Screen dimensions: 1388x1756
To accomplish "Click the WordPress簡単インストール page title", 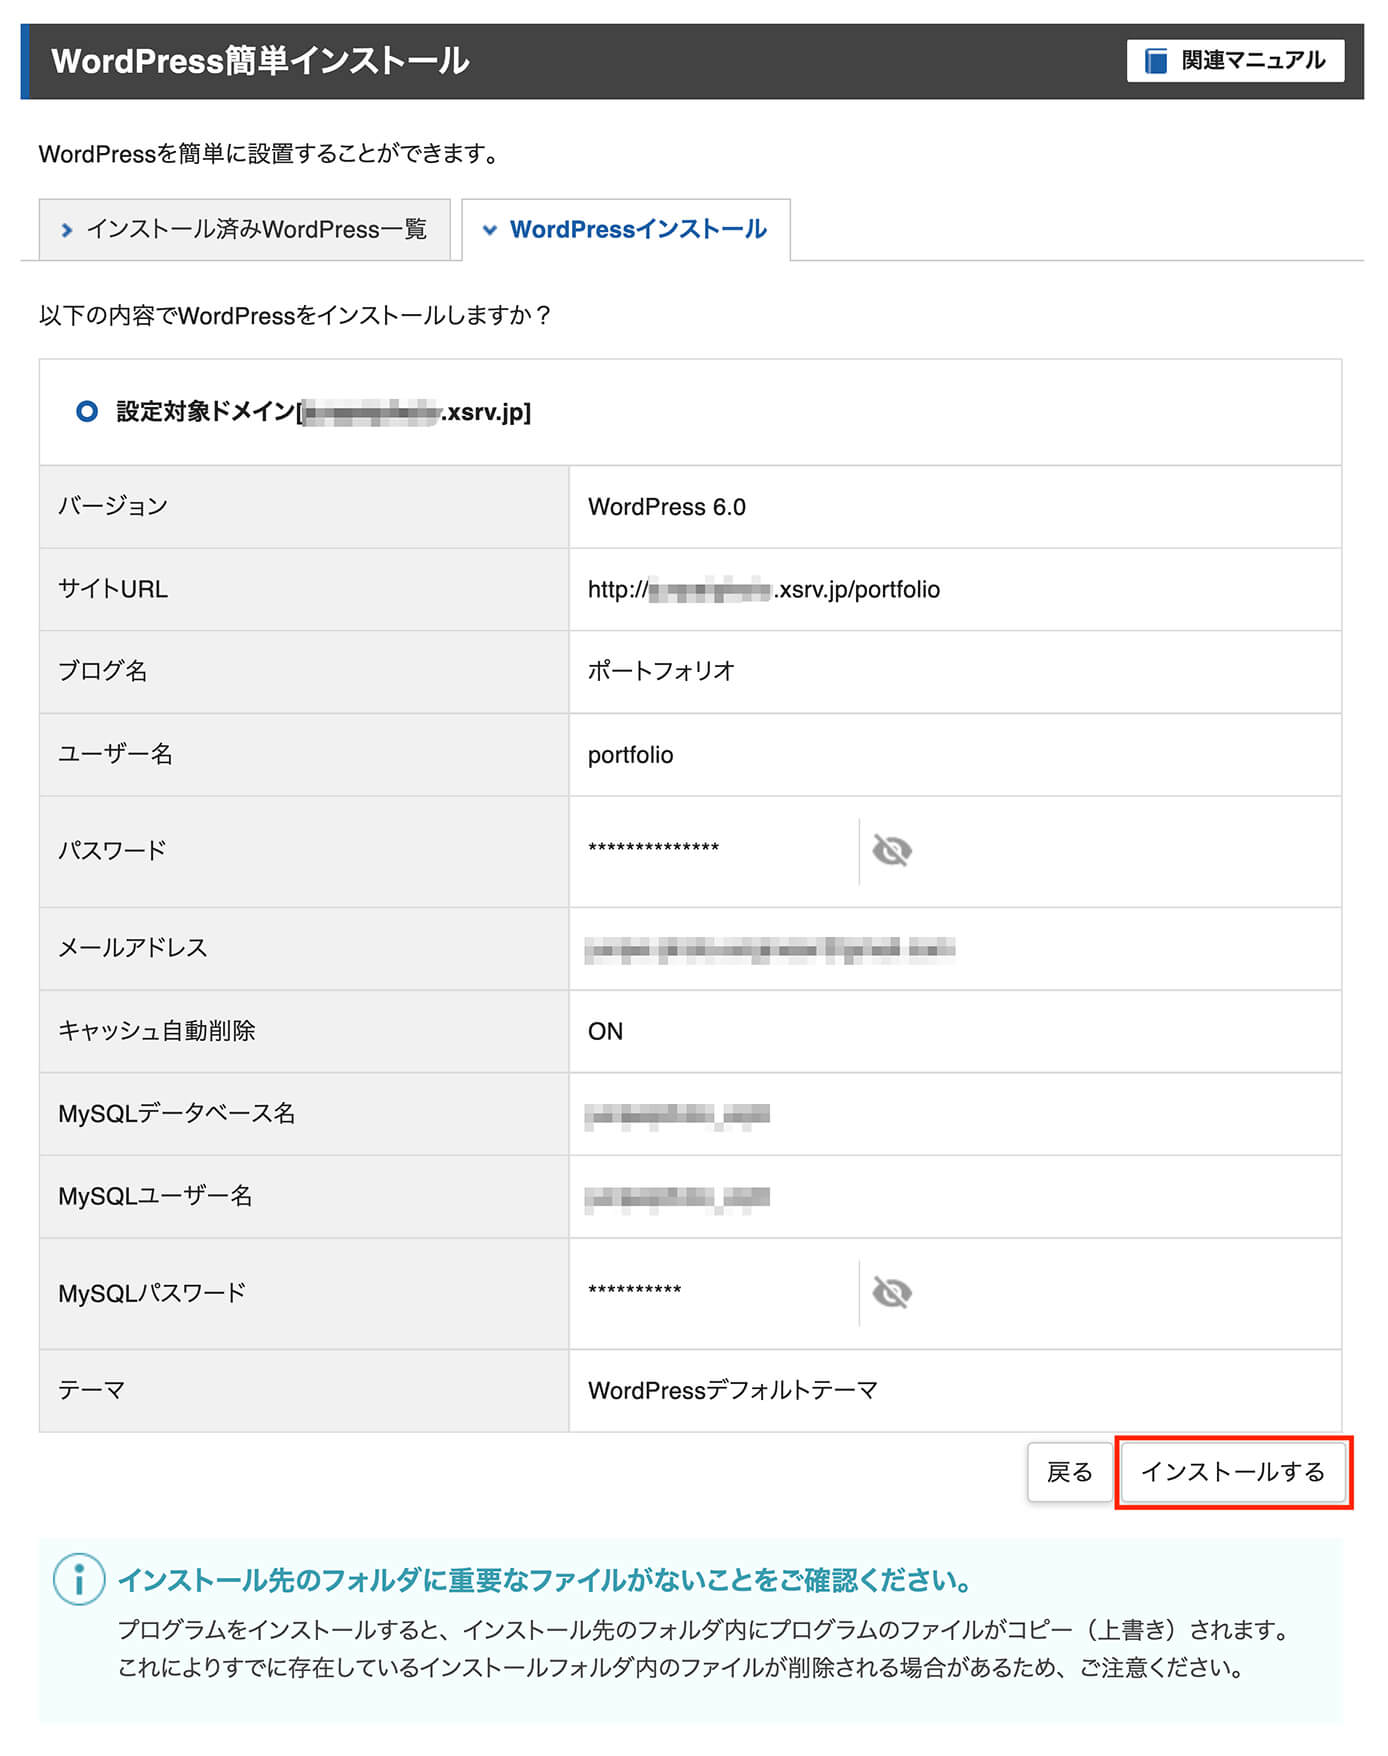I will pyautogui.click(x=260, y=61).
